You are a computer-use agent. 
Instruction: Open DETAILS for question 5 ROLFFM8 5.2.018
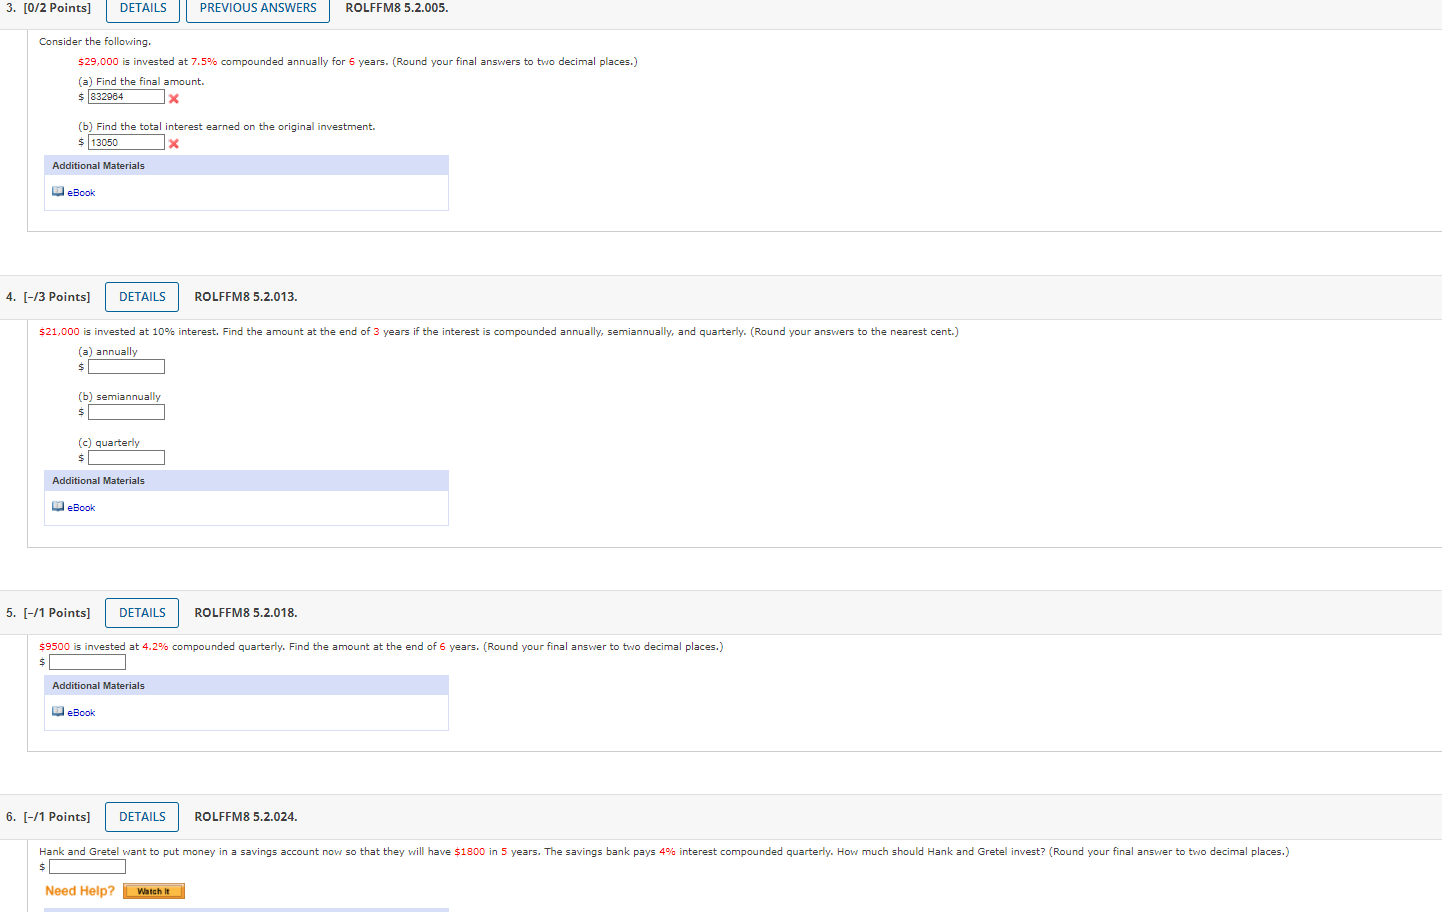(142, 613)
